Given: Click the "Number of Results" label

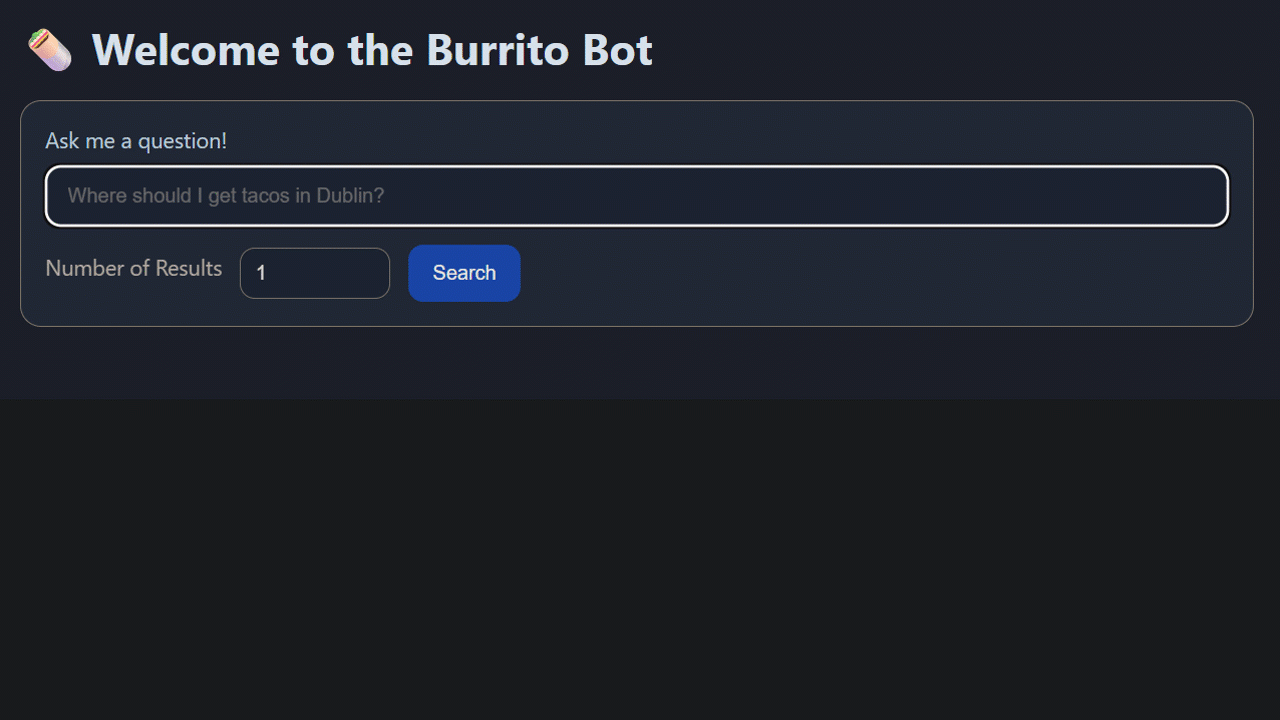Looking at the screenshot, I should click(x=134, y=268).
